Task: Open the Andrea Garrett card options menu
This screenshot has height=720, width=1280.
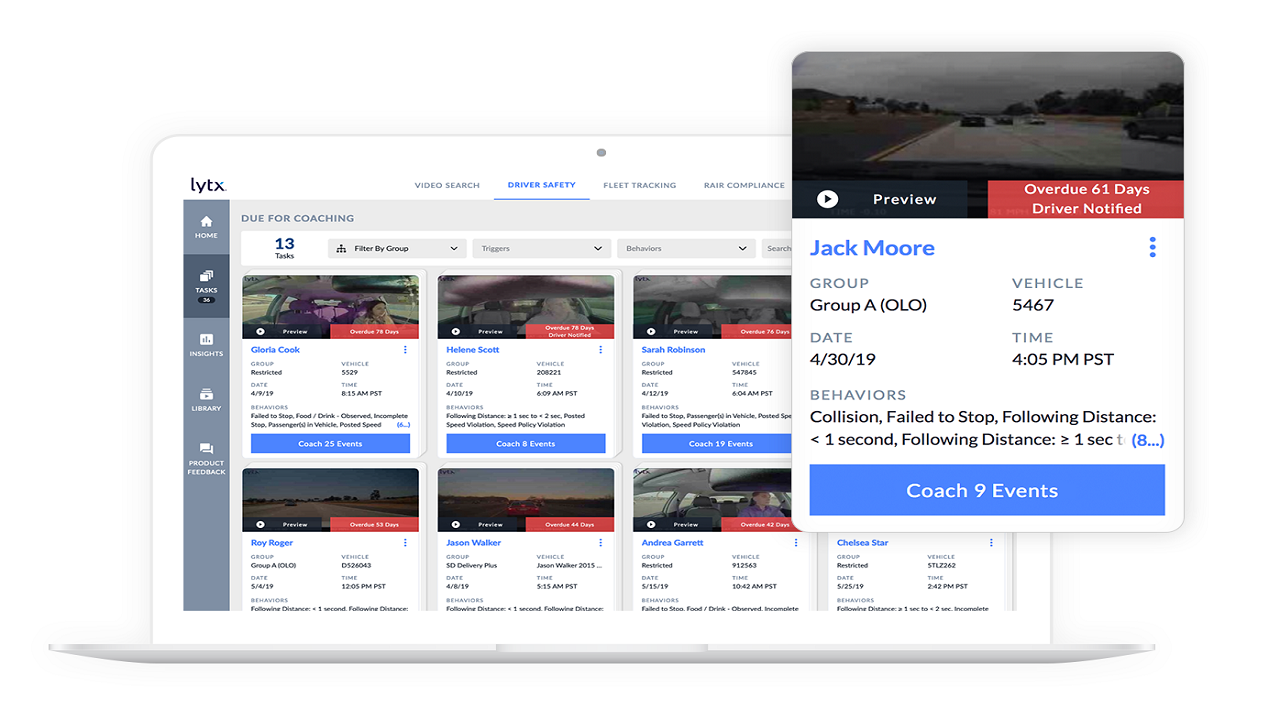Action: coord(796,543)
